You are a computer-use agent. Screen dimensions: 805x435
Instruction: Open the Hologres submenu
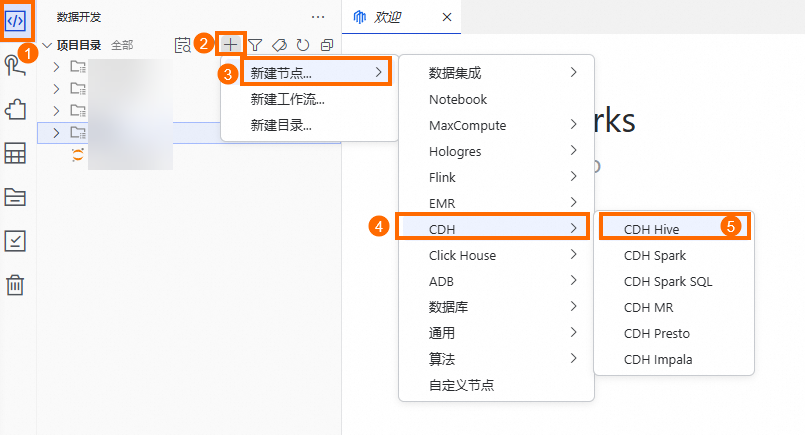(496, 152)
